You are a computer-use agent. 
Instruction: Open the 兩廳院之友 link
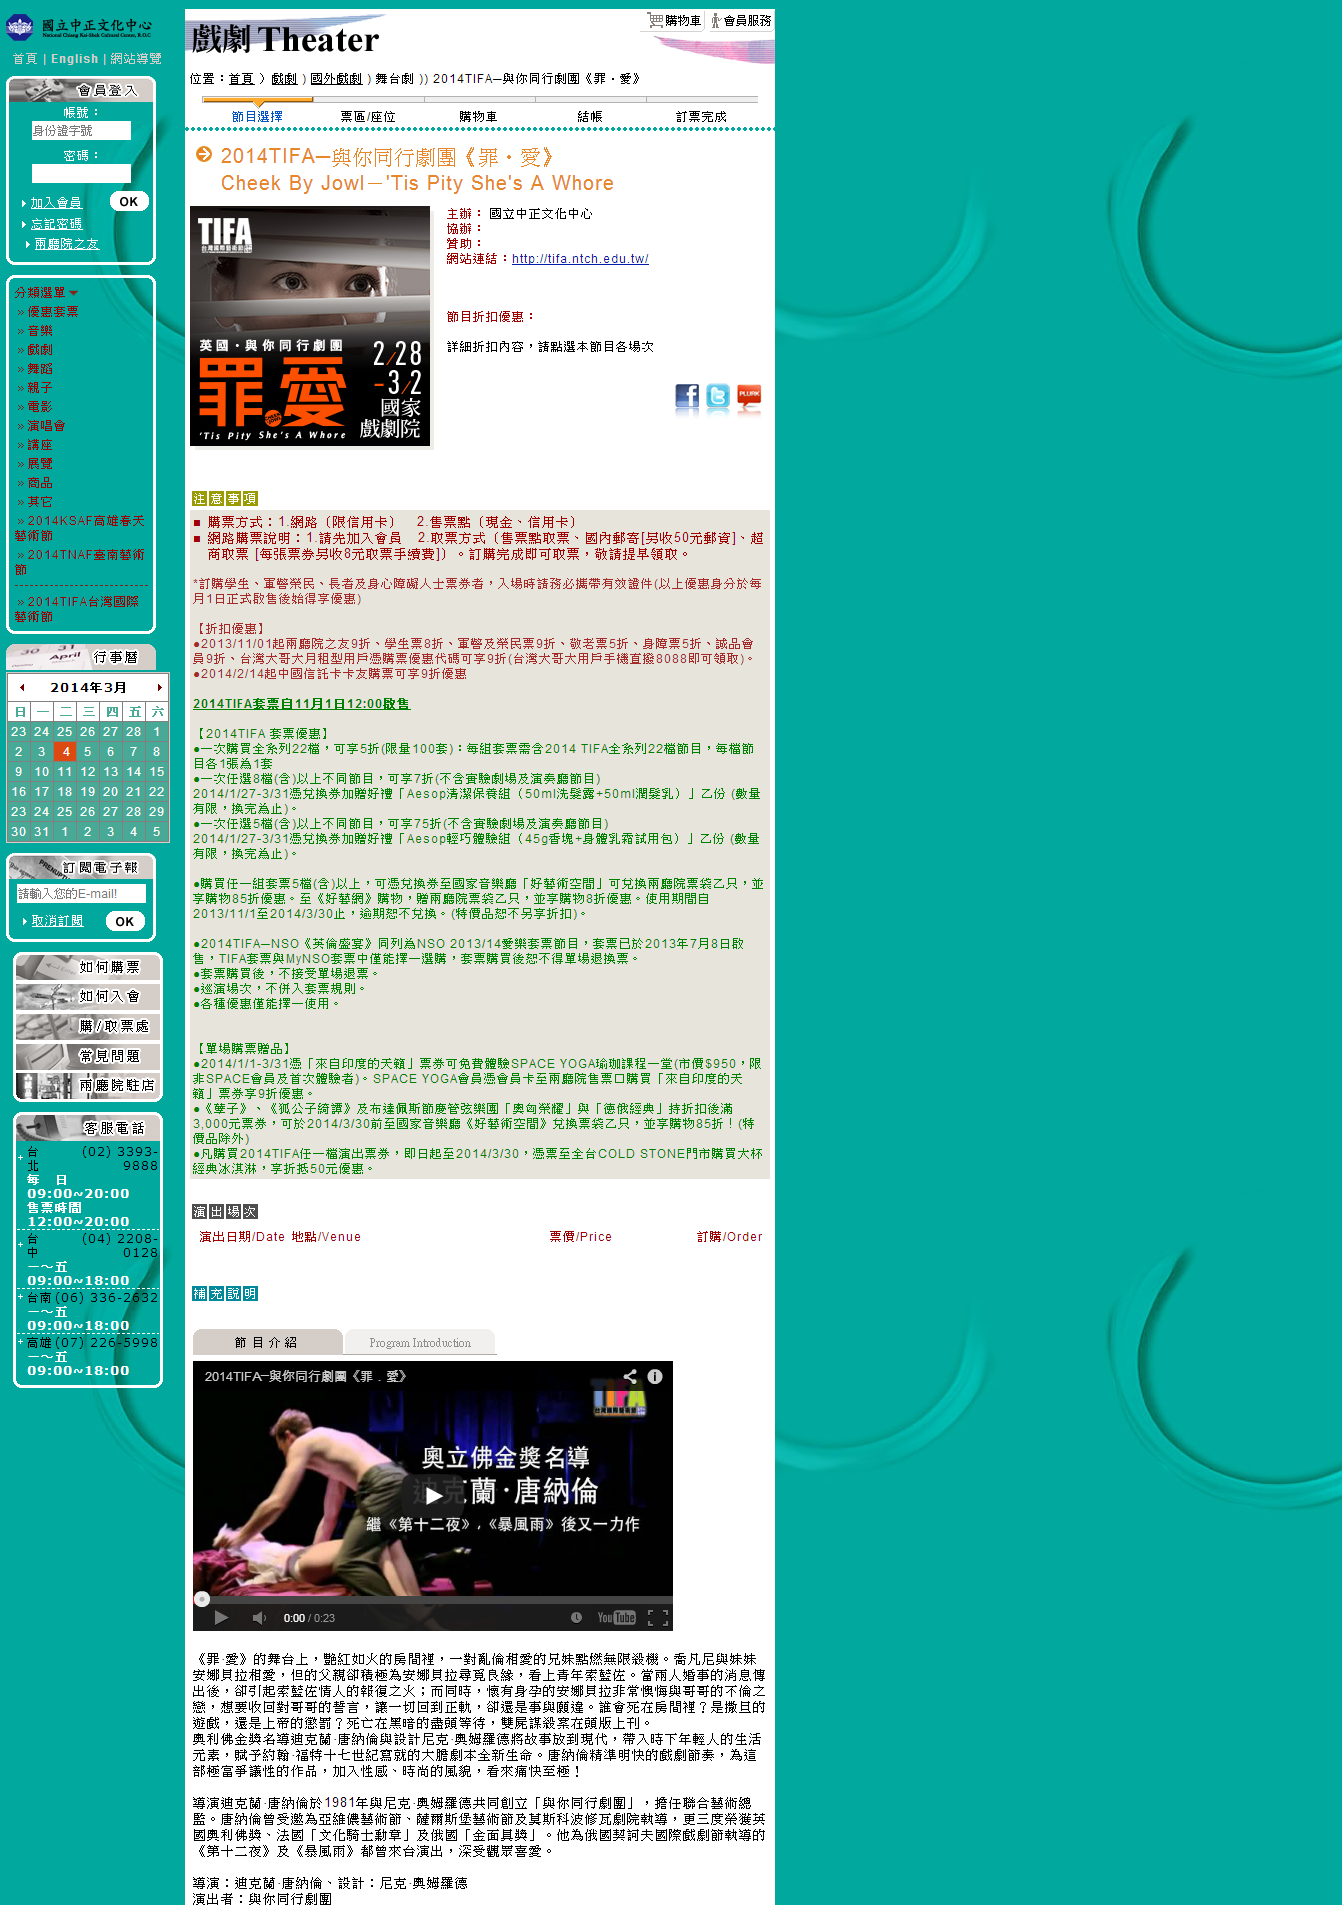[x=67, y=244]
